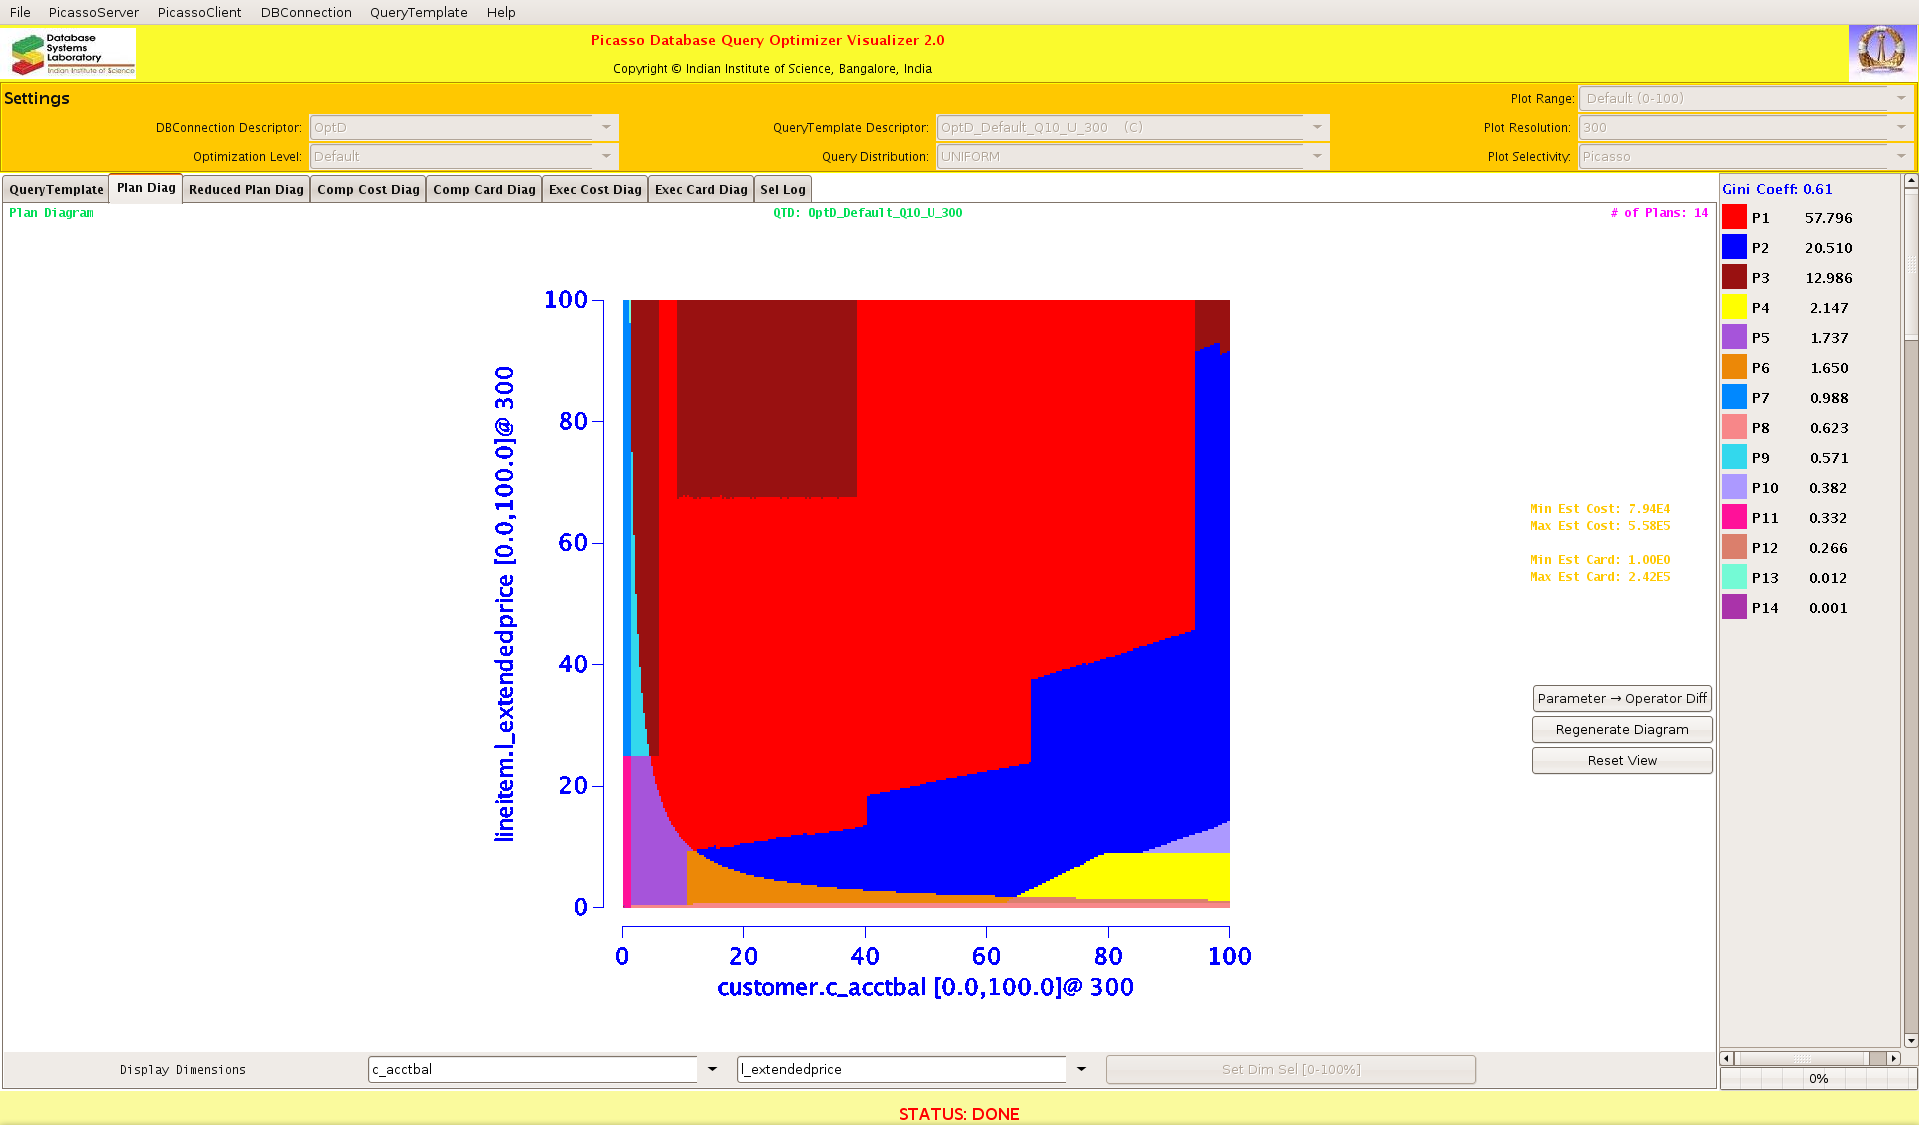Expand the QueryTemplate Descriptor combo box
The height and width of the screenshot is (1125, 1919).
pos(1317,127)
